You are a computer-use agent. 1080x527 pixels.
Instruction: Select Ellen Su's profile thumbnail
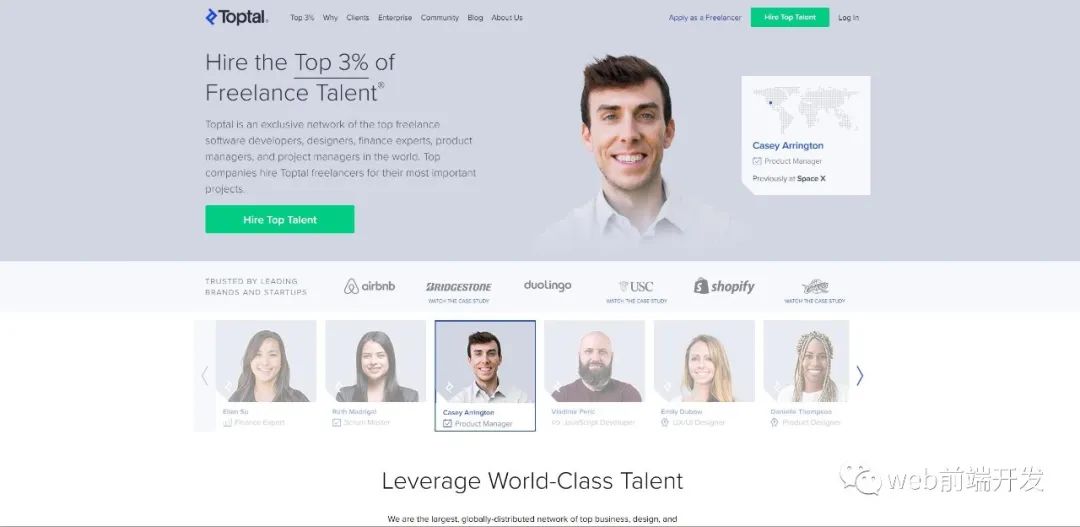point(266,375)
